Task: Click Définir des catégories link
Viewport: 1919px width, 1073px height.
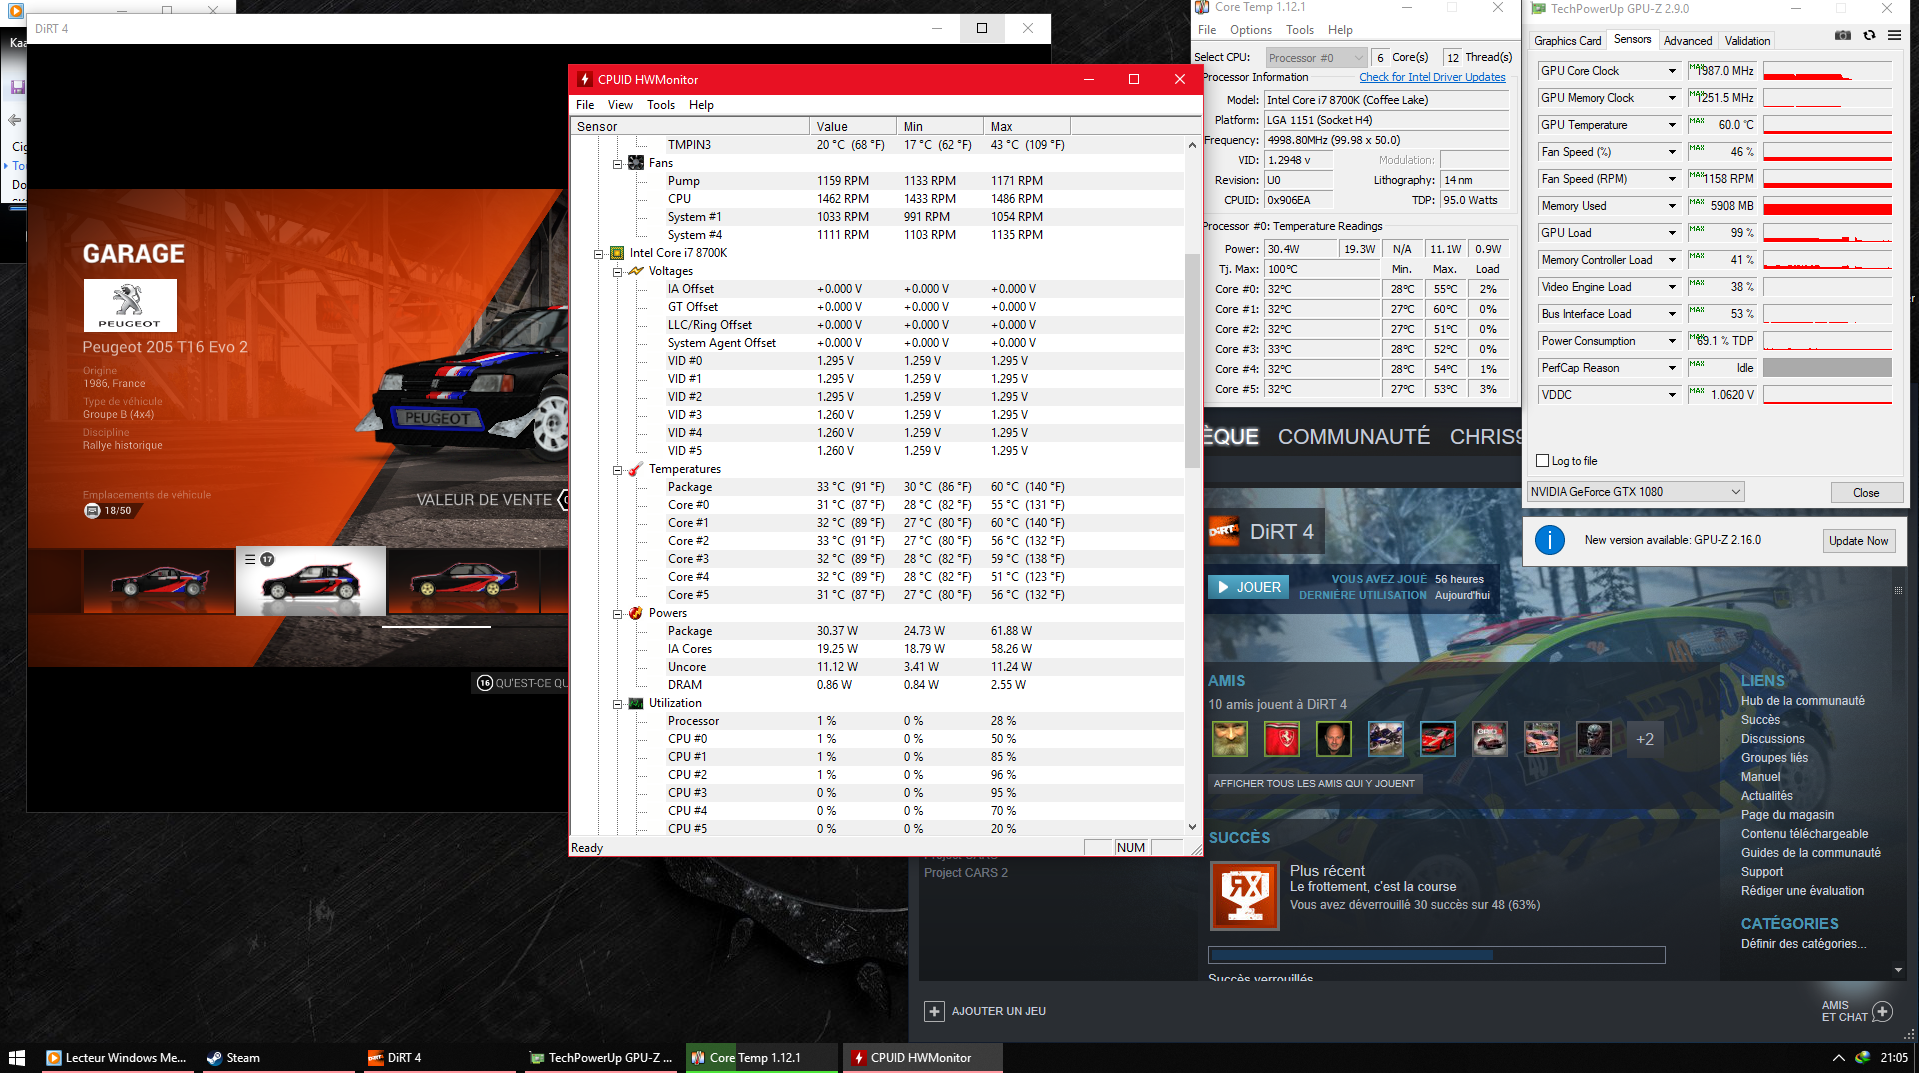Action: 1803,944
